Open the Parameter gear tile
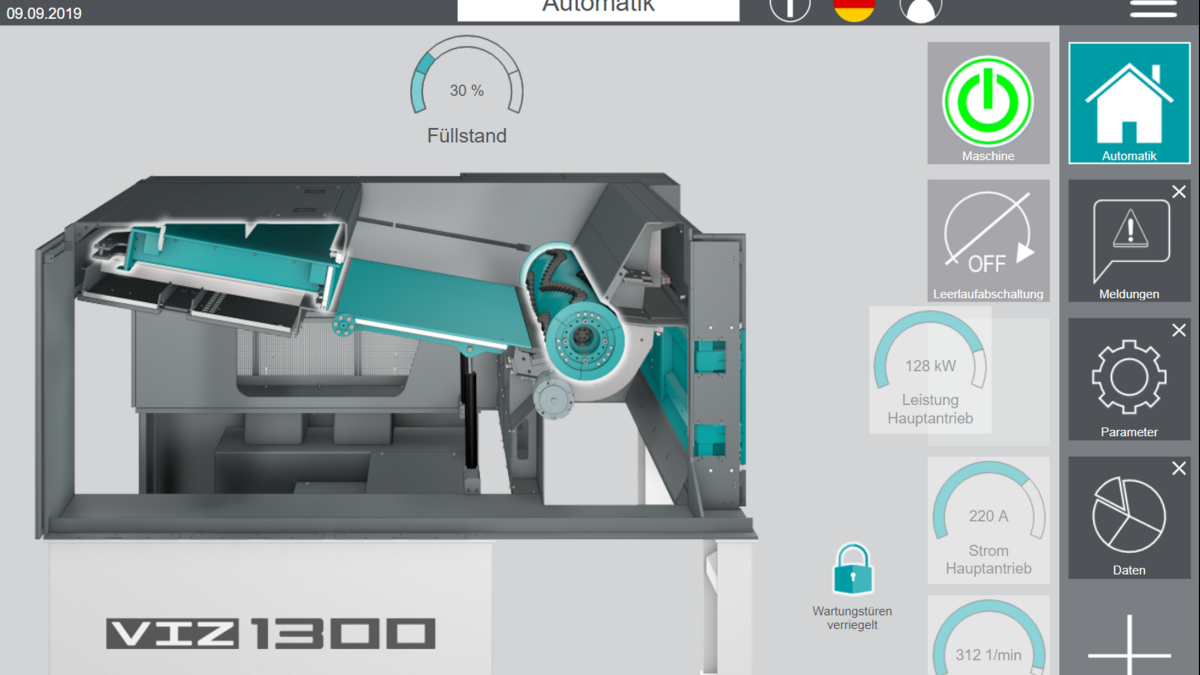This screenshot has width=1200, height=675. (1129, 379)
